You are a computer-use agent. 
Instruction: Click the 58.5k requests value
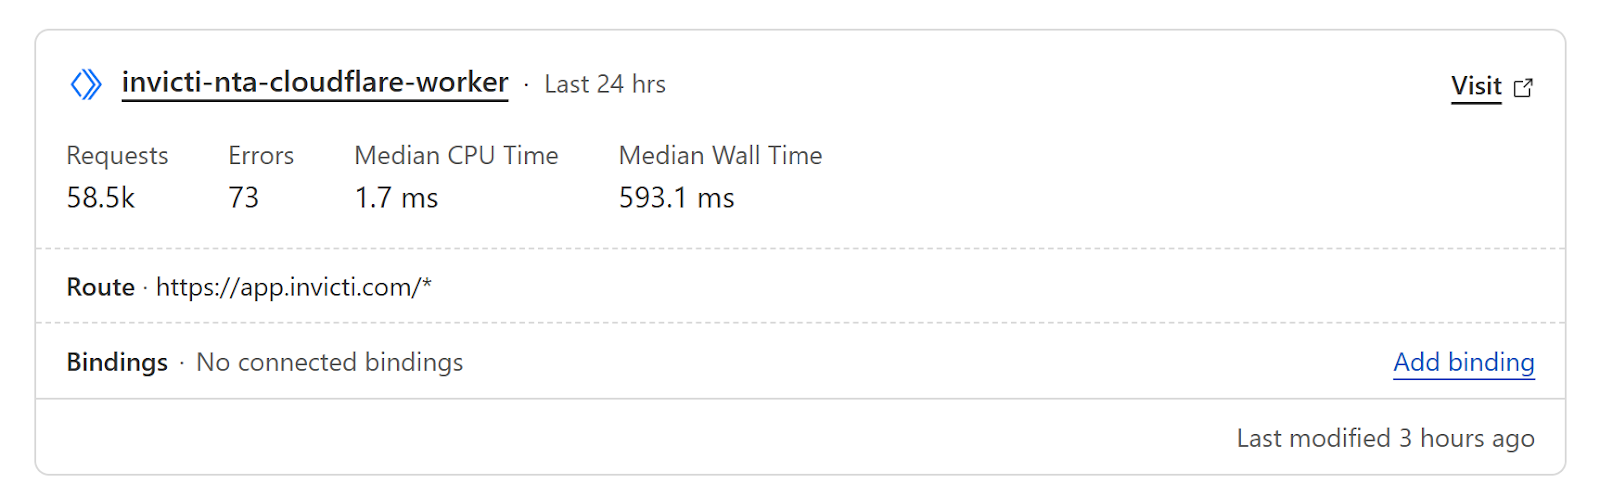(x=101, y=198)
